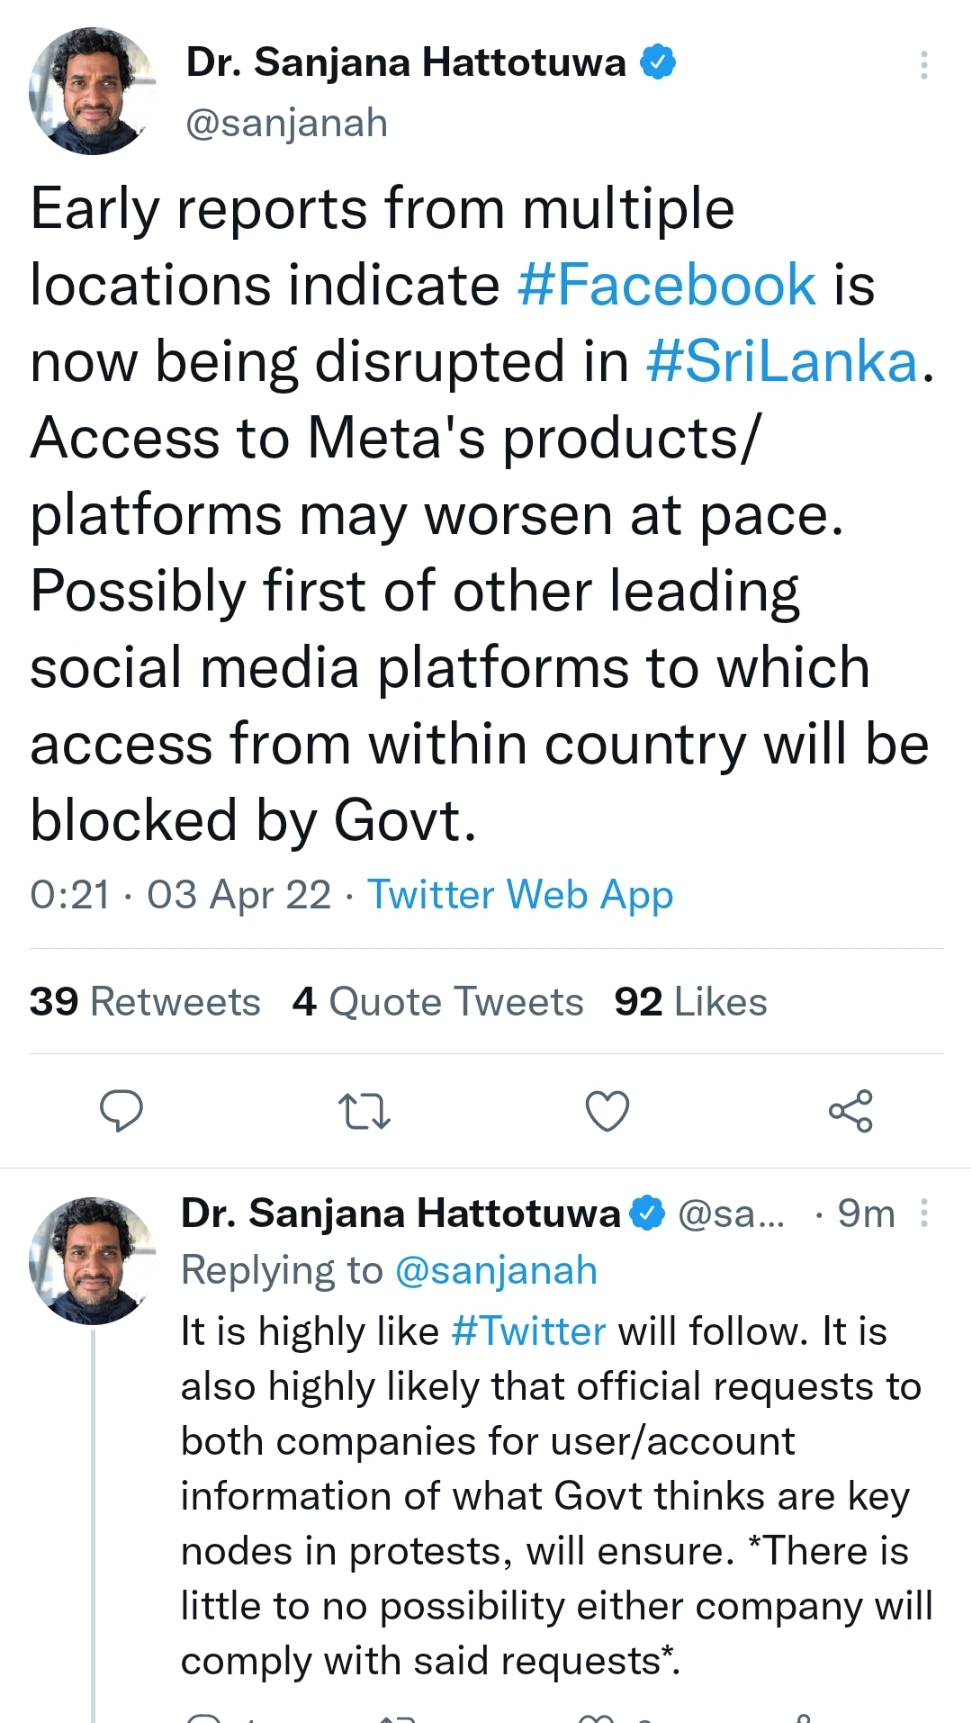This screenshot has height=1723, width=971.
Task: Click the @sanjanah handle under author name
Action: click(287, 123)
